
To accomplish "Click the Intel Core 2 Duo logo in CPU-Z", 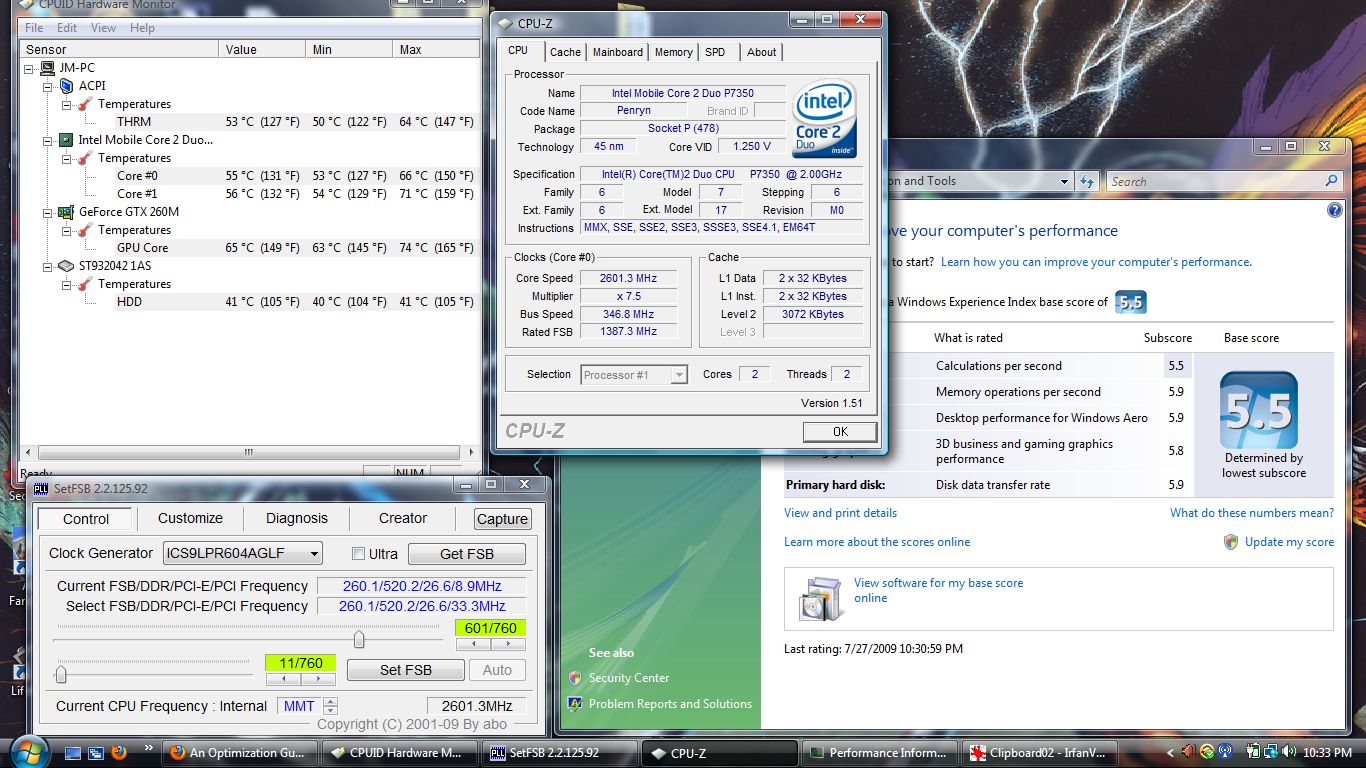I will [x=825, y=119].
